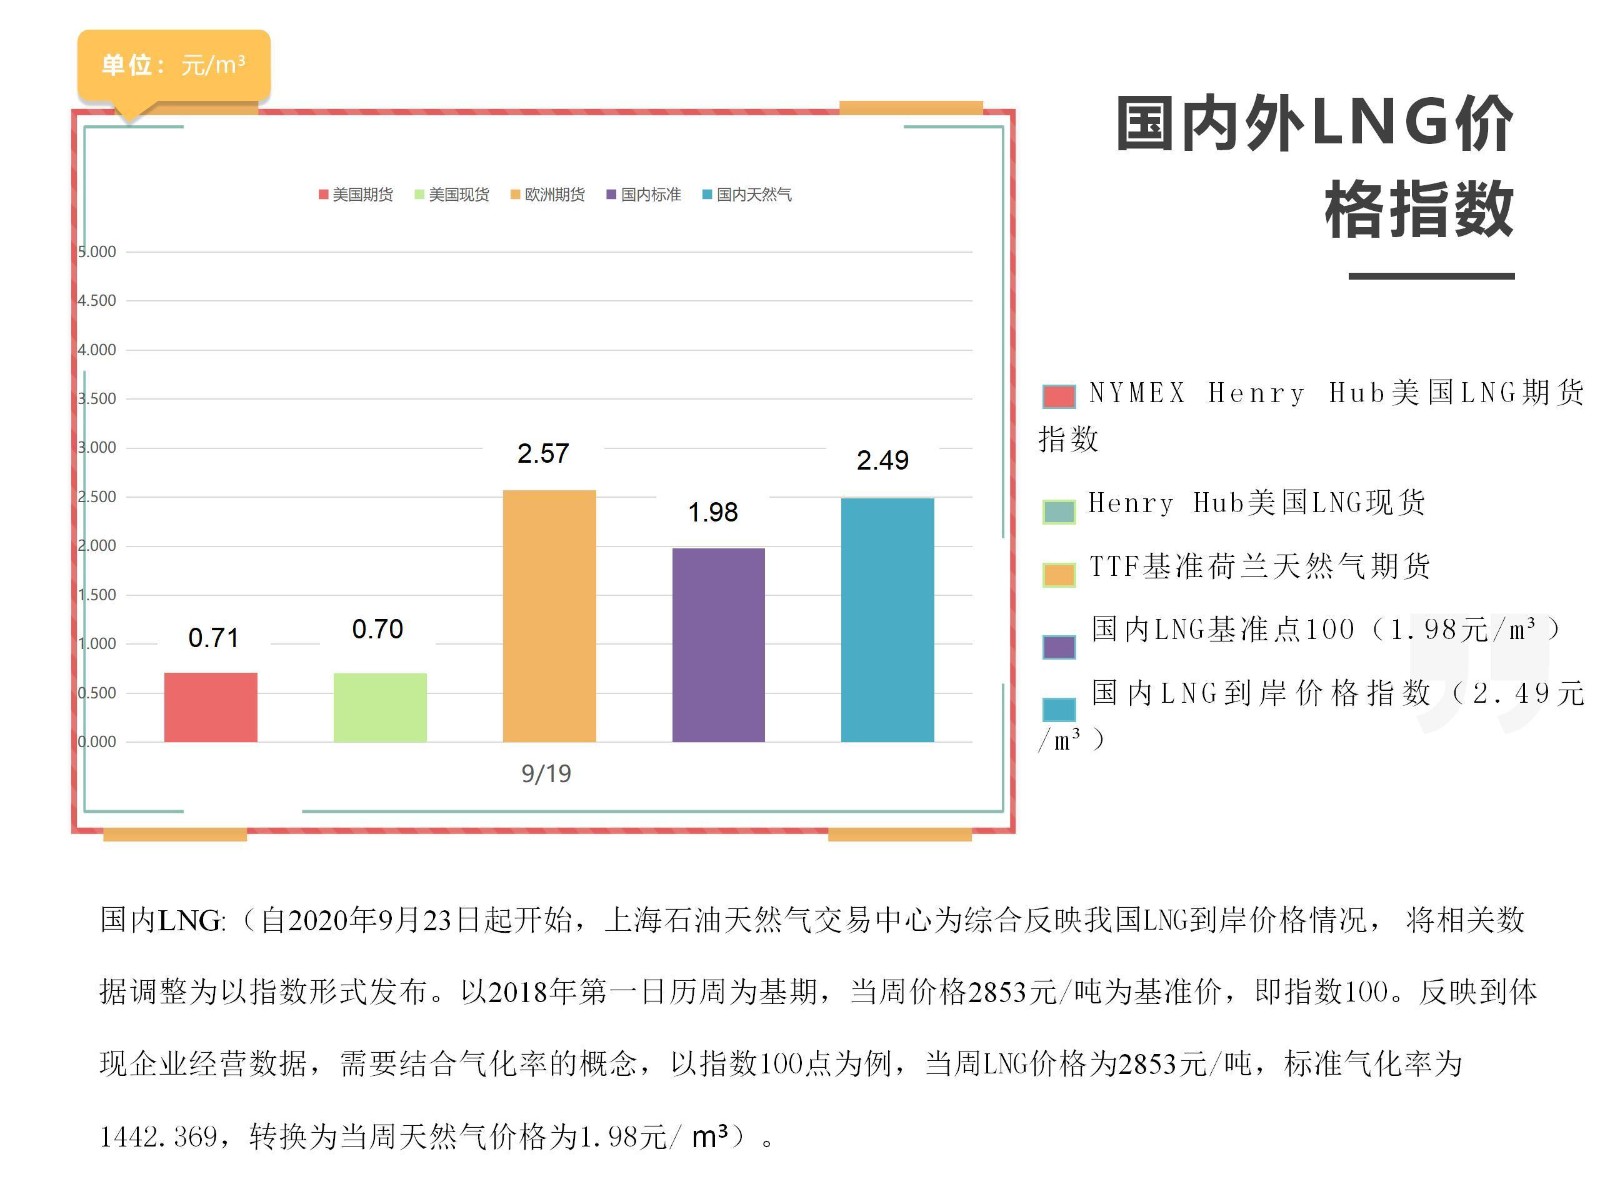1600x1198 pixels.
Task: Click the blue 国内天然气 legend swatch
Action: (x=707, y=194)
